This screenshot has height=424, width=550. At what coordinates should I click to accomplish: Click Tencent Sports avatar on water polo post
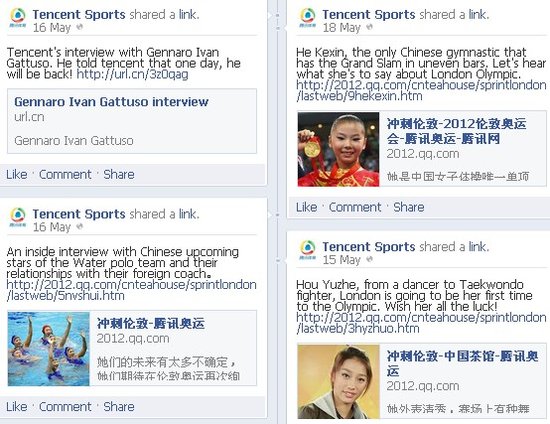(x=18, y=217)
